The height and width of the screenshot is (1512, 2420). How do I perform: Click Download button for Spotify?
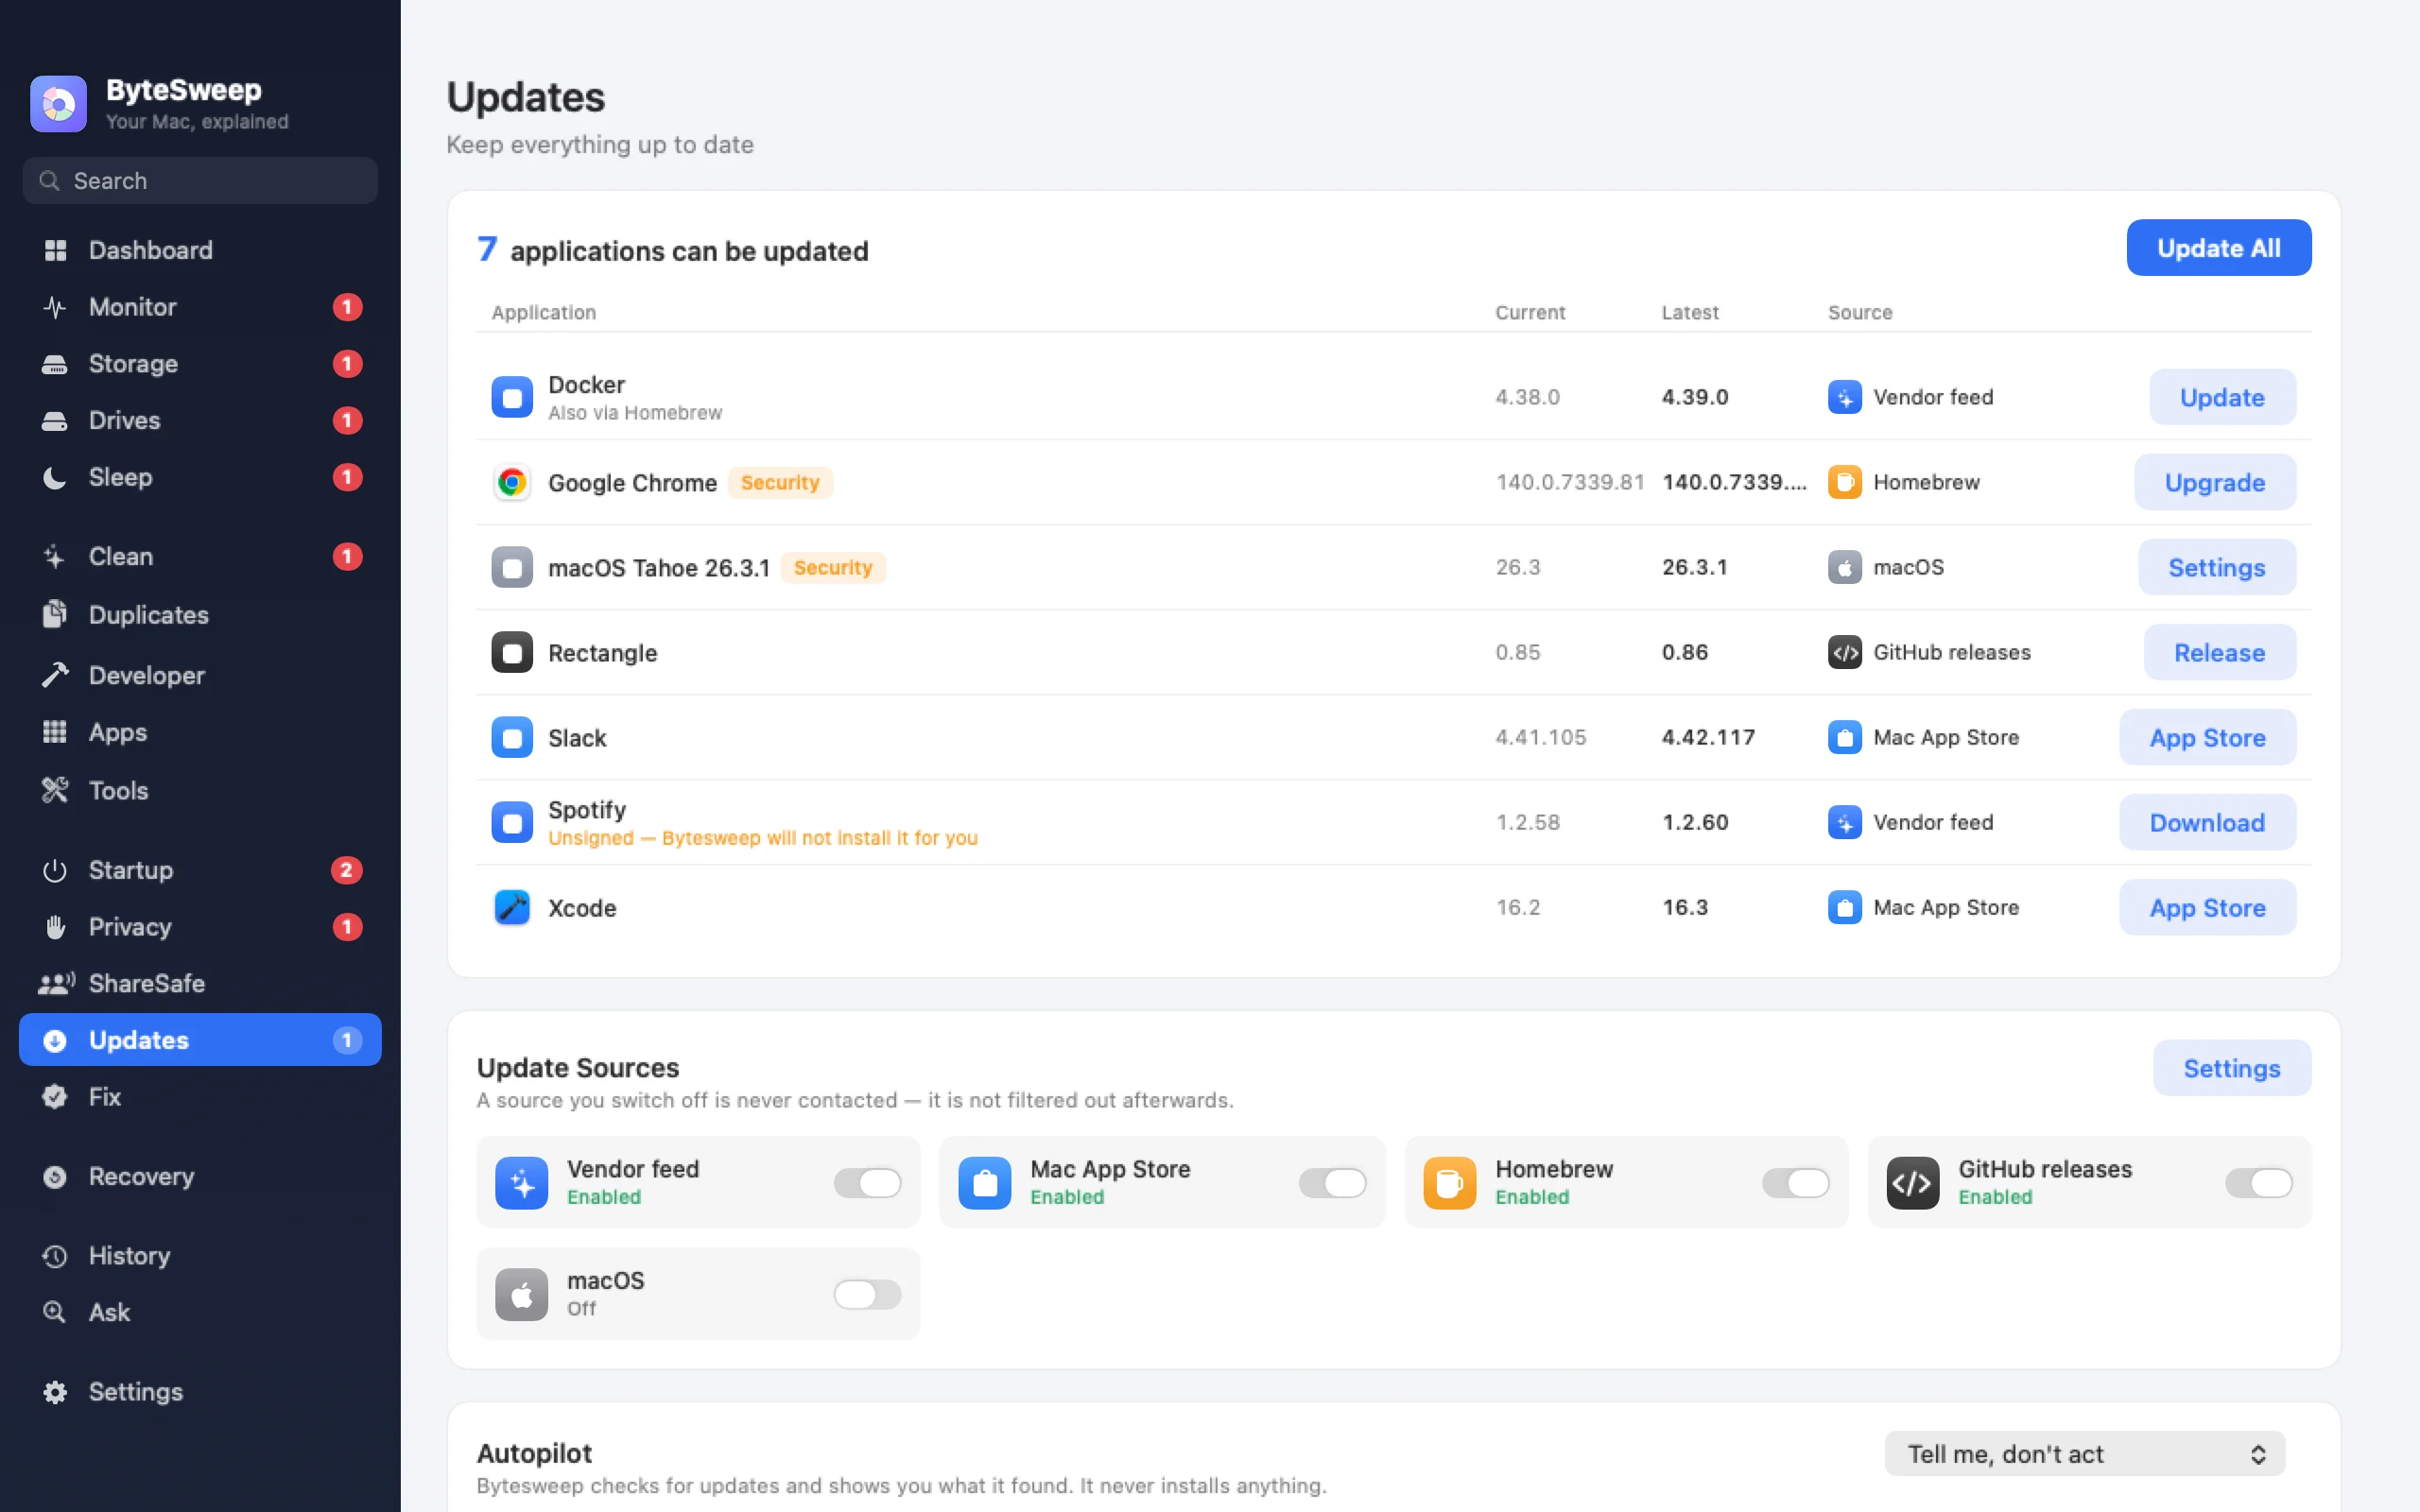pos(2208,822)
